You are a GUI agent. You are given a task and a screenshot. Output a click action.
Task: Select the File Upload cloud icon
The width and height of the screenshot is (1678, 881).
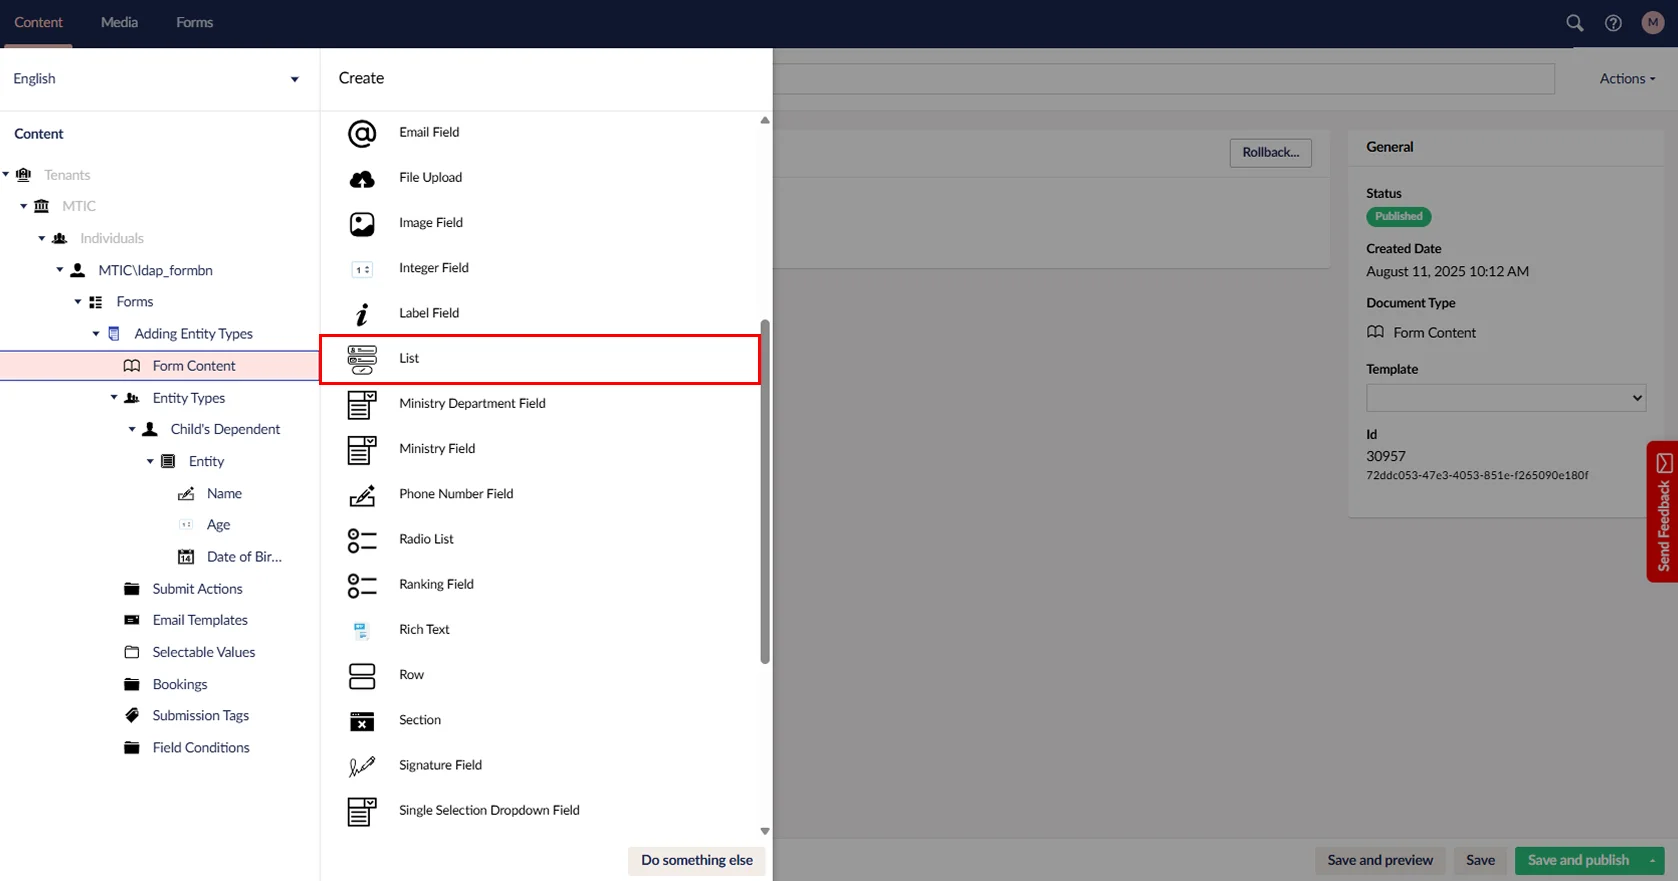362,179
